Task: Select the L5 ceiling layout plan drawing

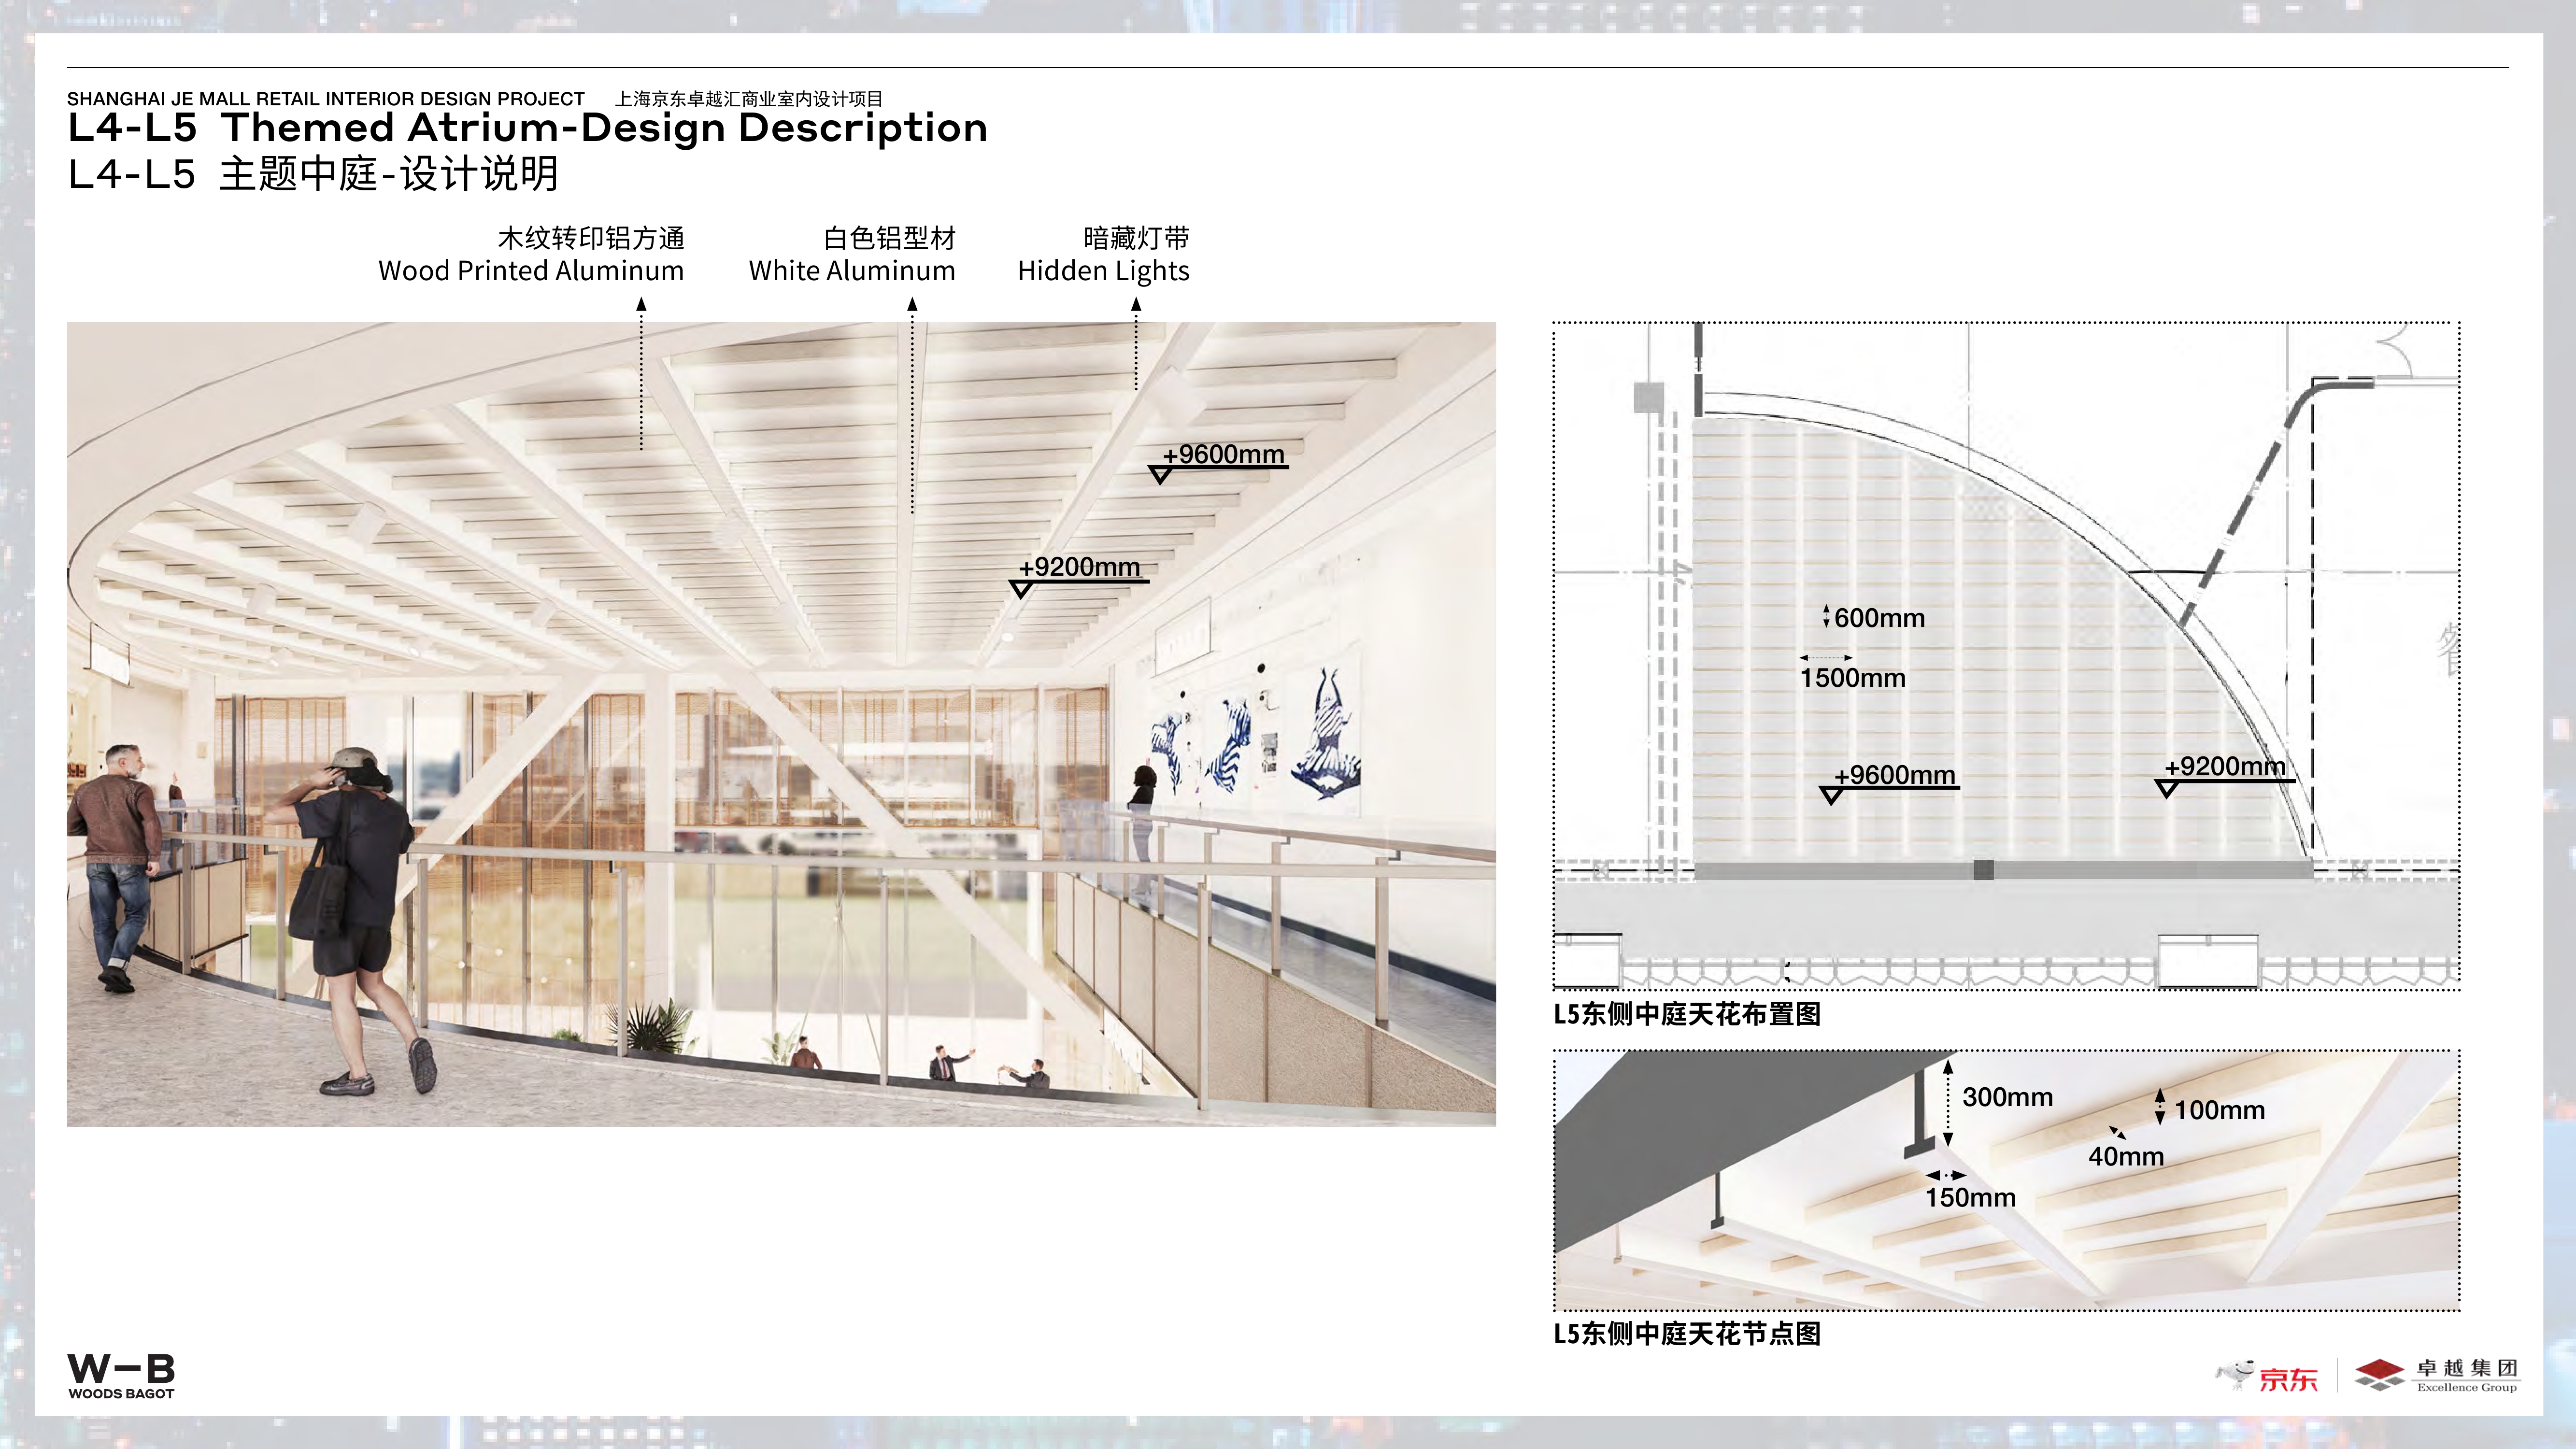Action: pos(2006,656)
